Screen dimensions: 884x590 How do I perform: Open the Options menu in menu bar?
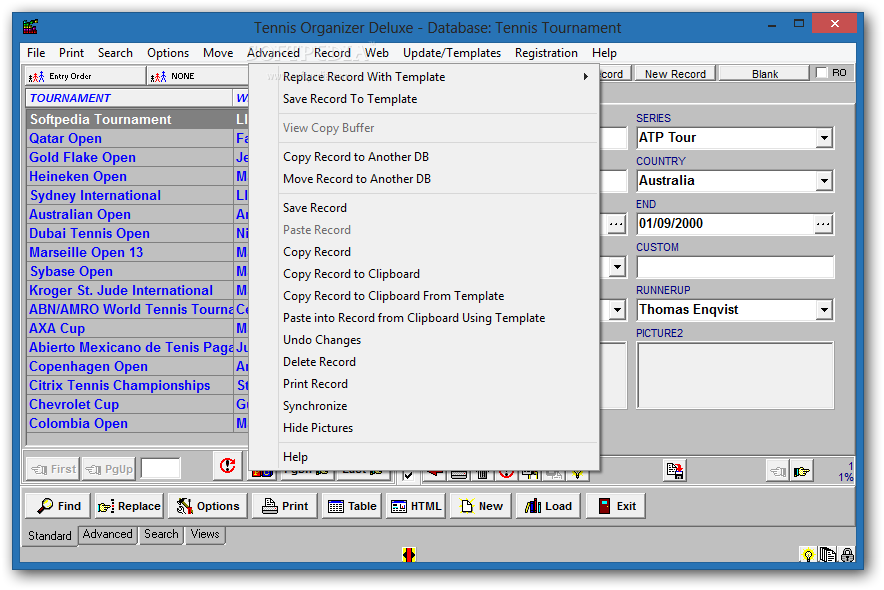point(168,53)
